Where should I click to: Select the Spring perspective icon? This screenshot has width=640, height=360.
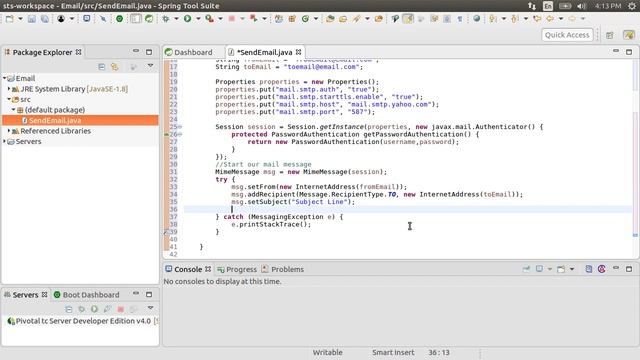(629, 35)
